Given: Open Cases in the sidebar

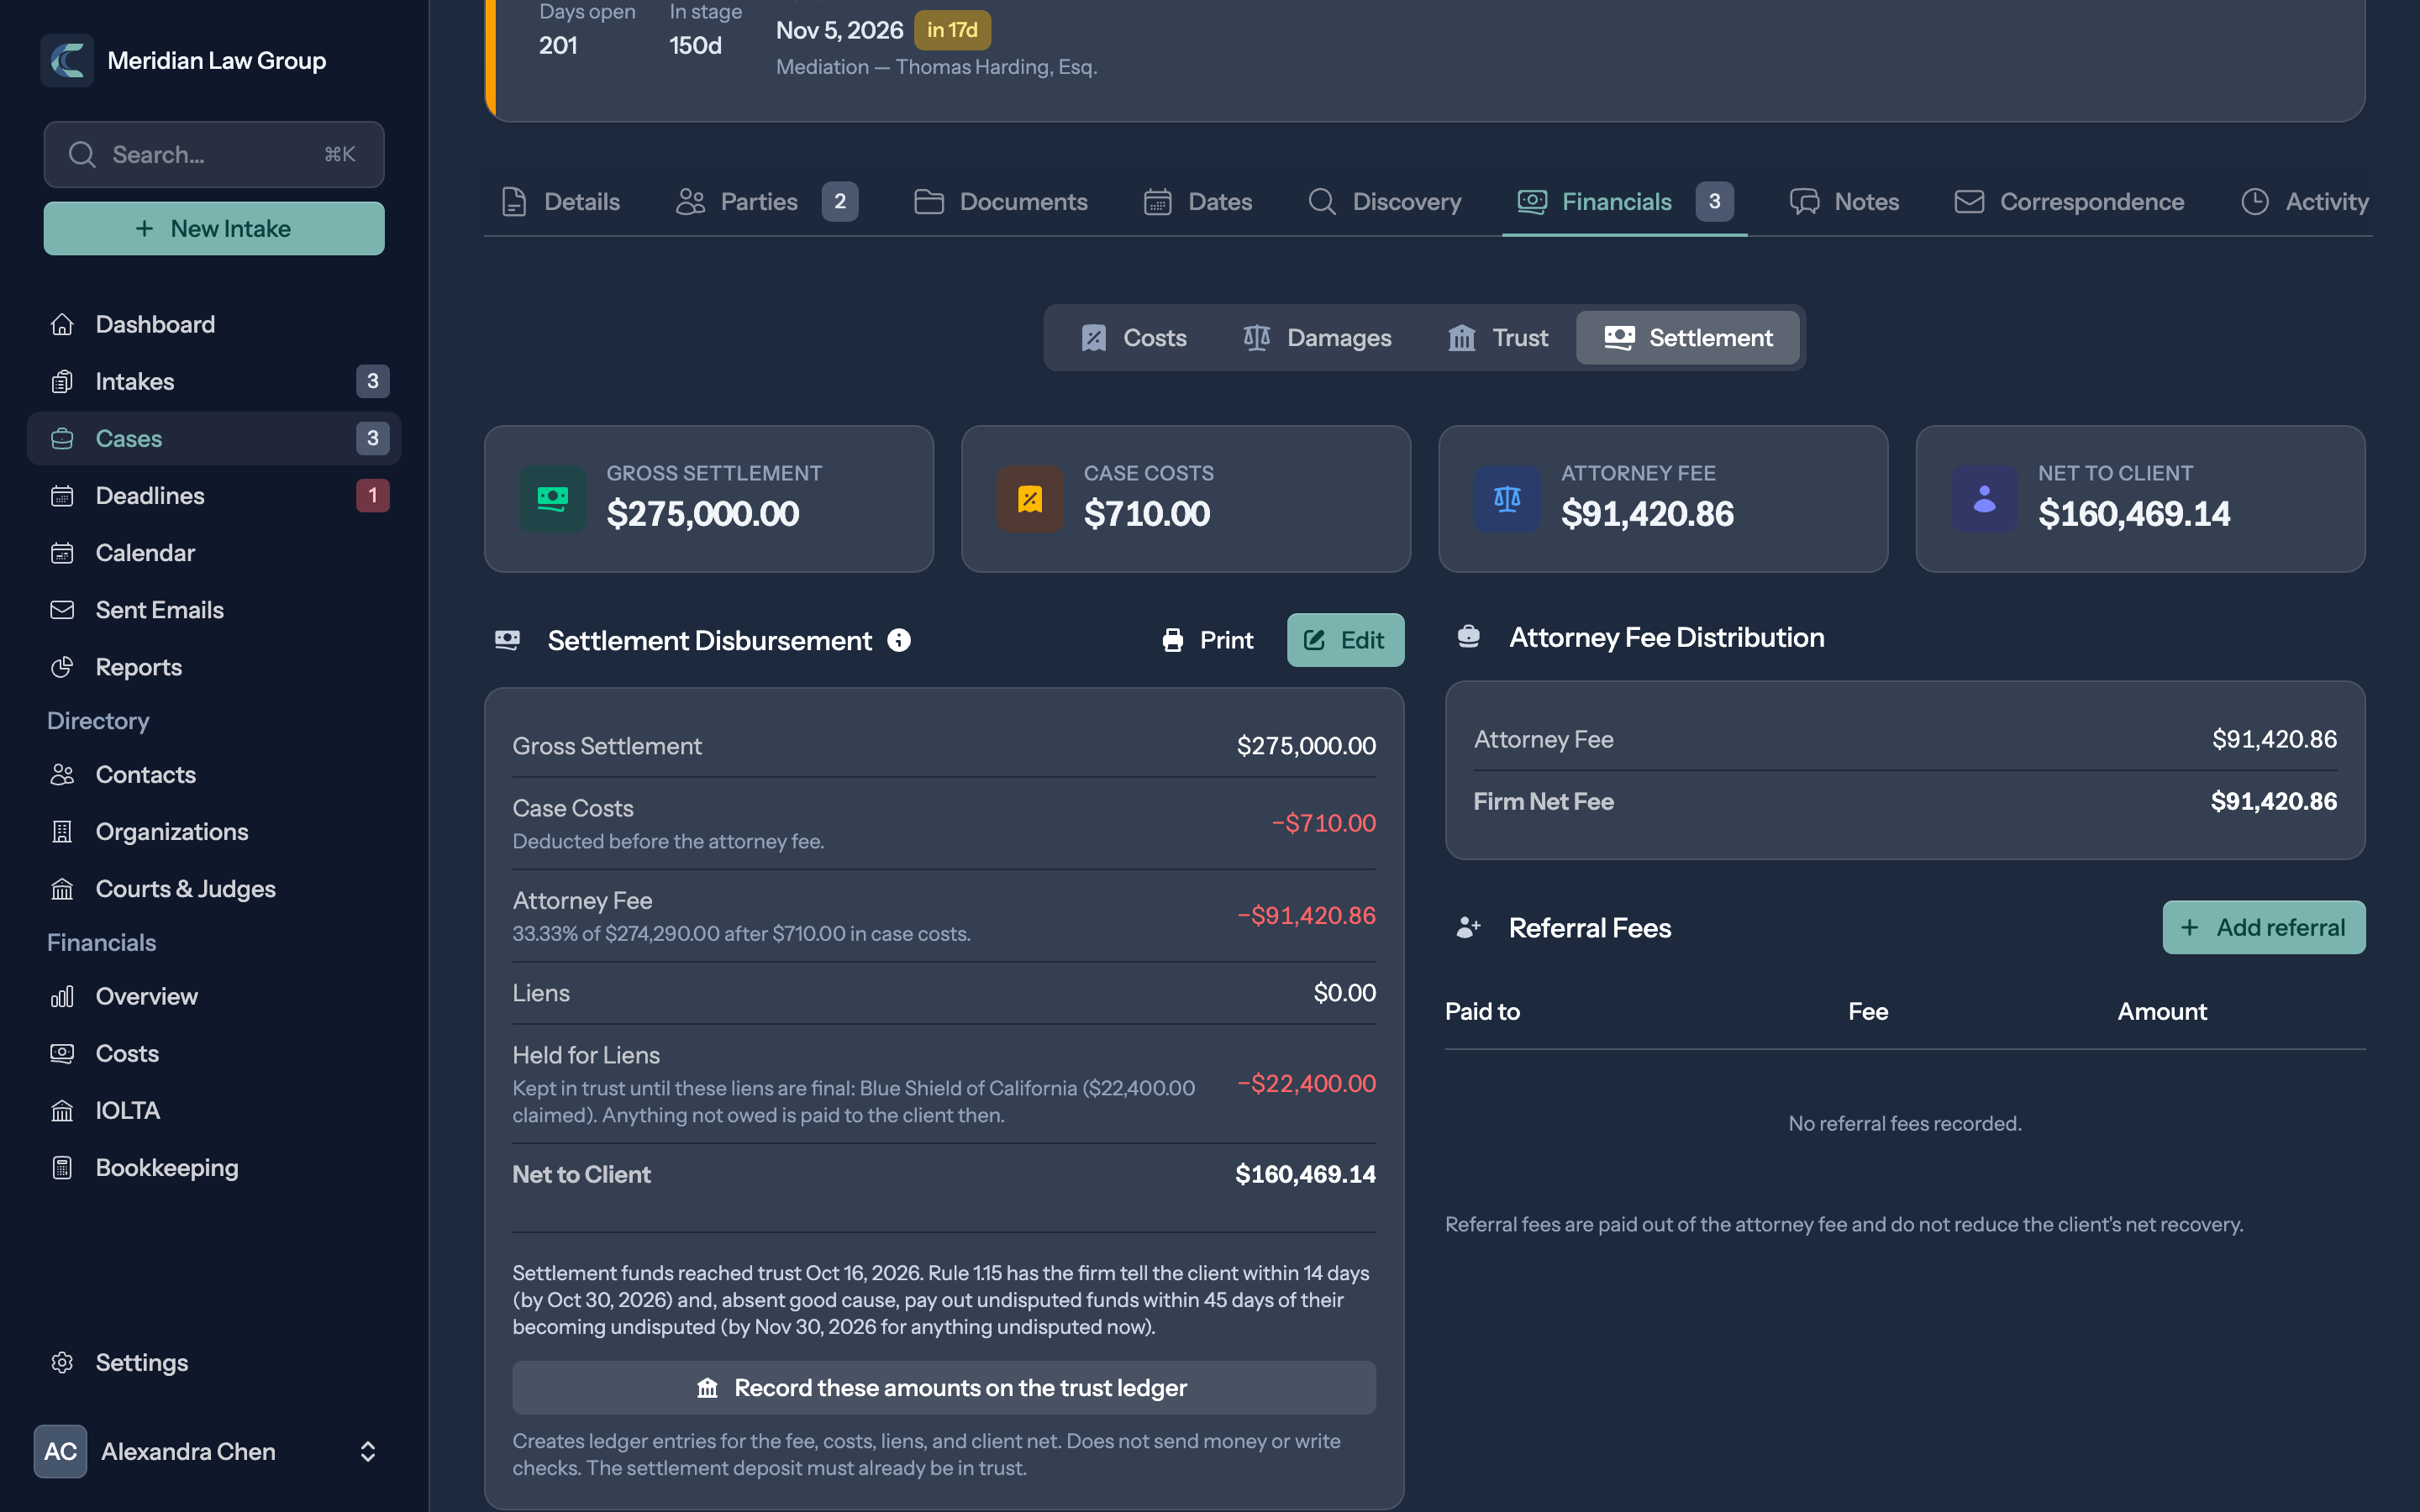Looking at the screenshot, I should (214, 438).
